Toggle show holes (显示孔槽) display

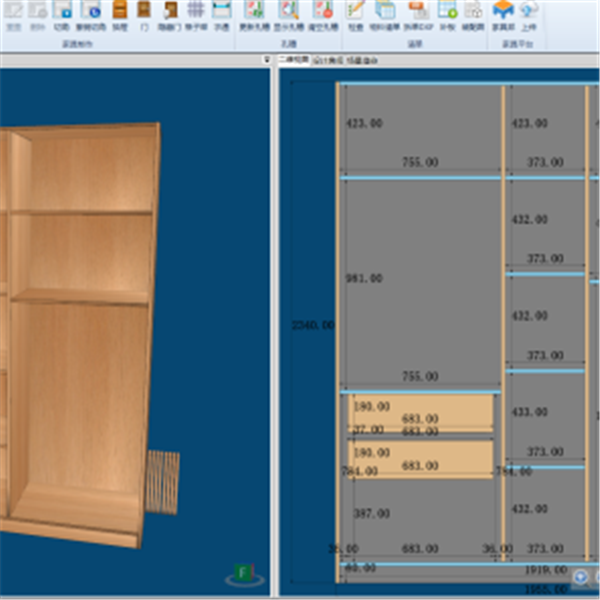click(x=289, y=14)
